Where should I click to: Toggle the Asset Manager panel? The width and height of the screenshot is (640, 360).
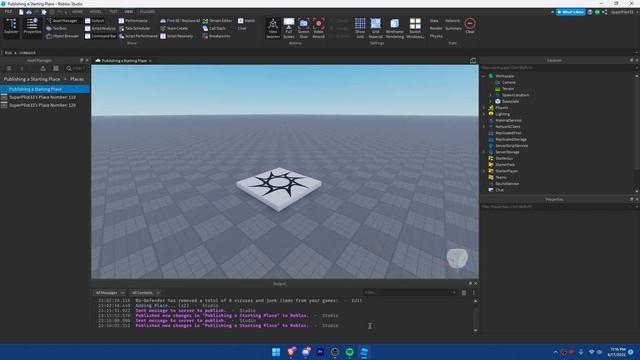pos(62,20)
